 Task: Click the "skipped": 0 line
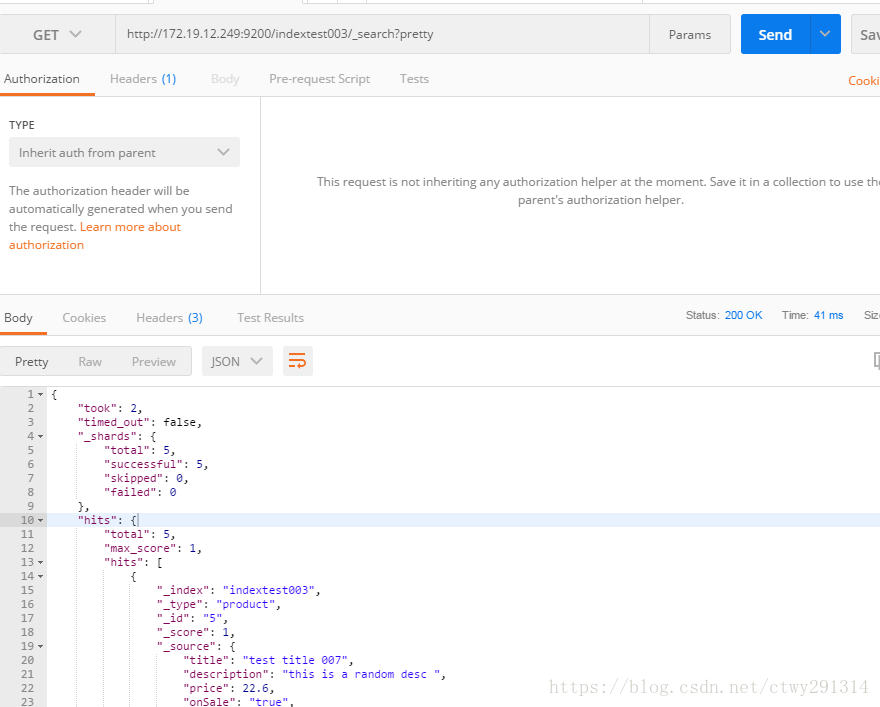tap(146, 479)
